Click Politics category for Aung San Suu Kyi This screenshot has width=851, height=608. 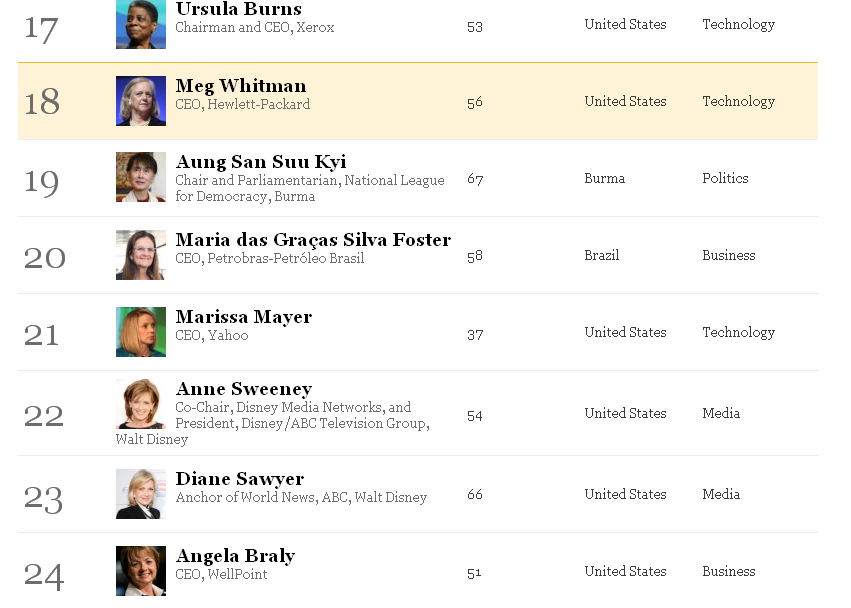(x=725, y=179)
